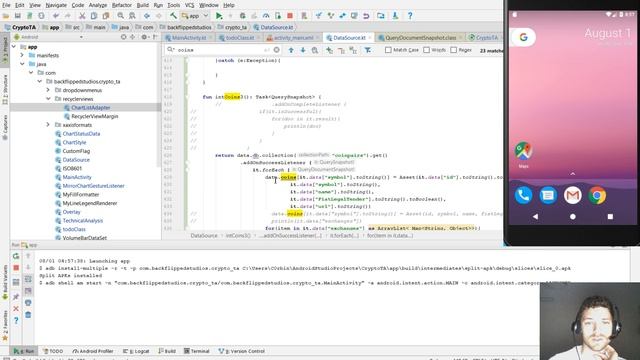Open the Build tool window
640x360 pixels.
[x=167, y=351]
